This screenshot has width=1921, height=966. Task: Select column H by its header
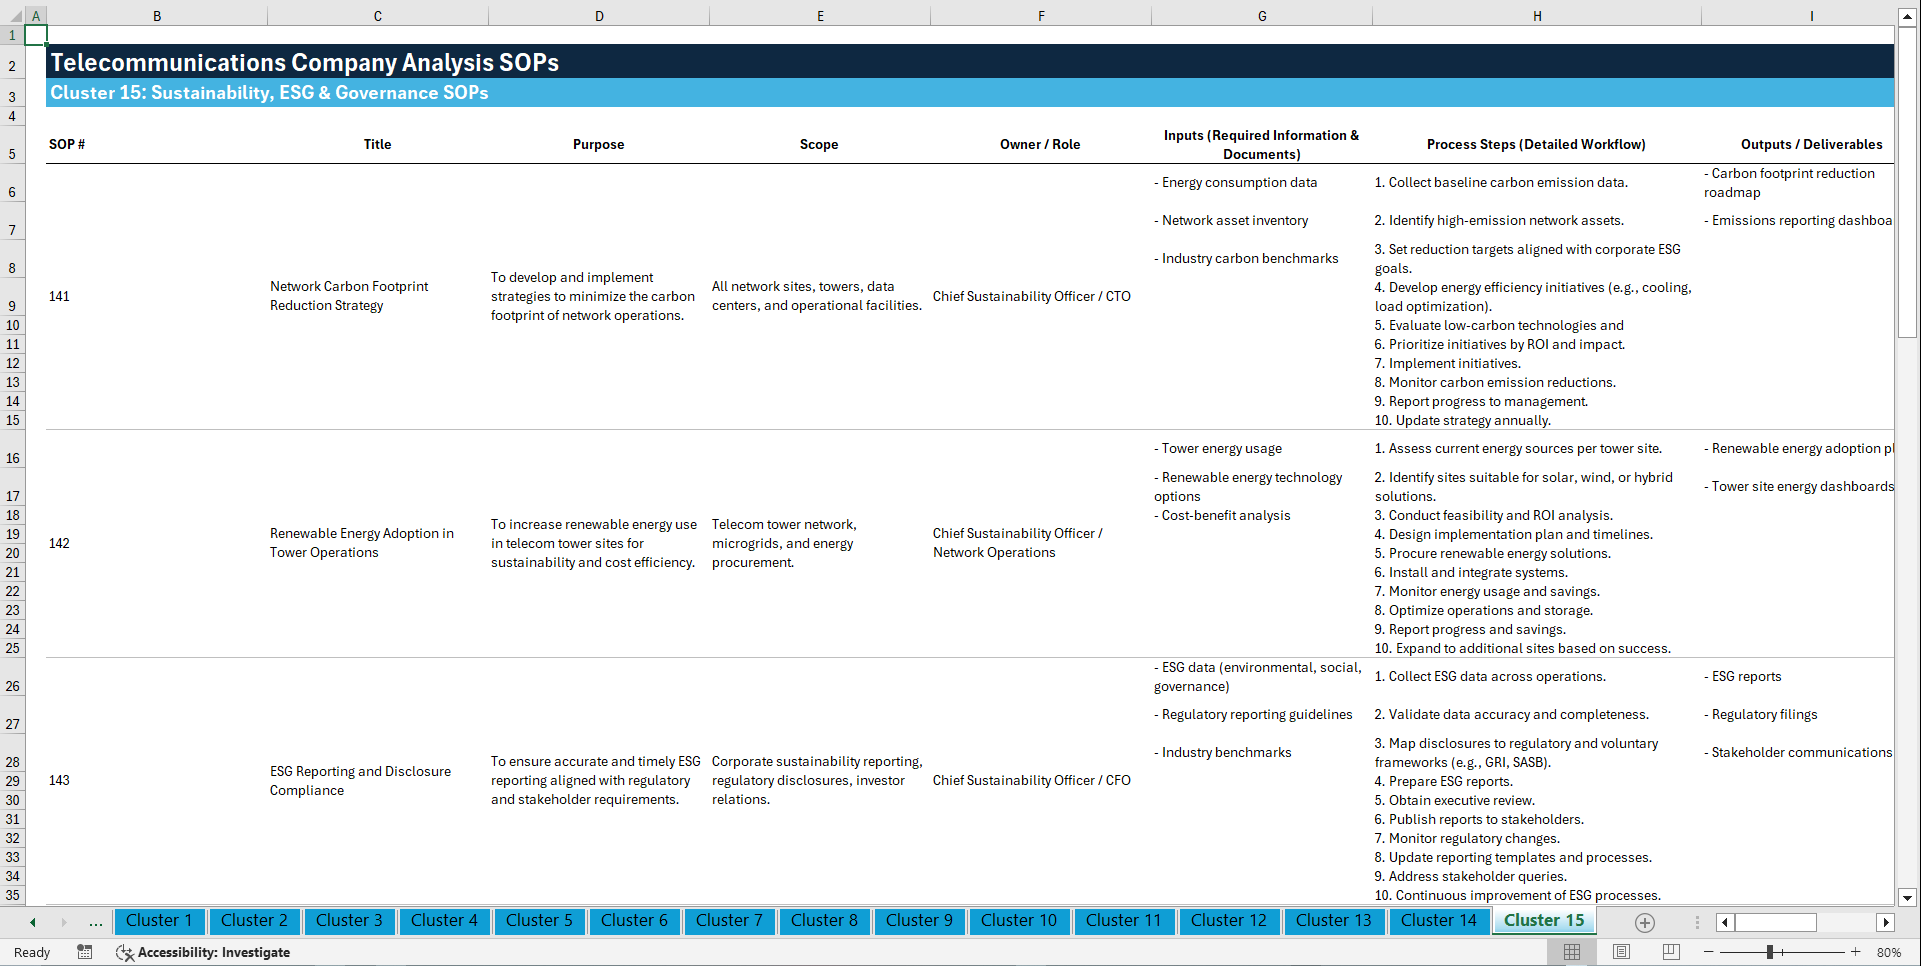(x=1537, y=15)
